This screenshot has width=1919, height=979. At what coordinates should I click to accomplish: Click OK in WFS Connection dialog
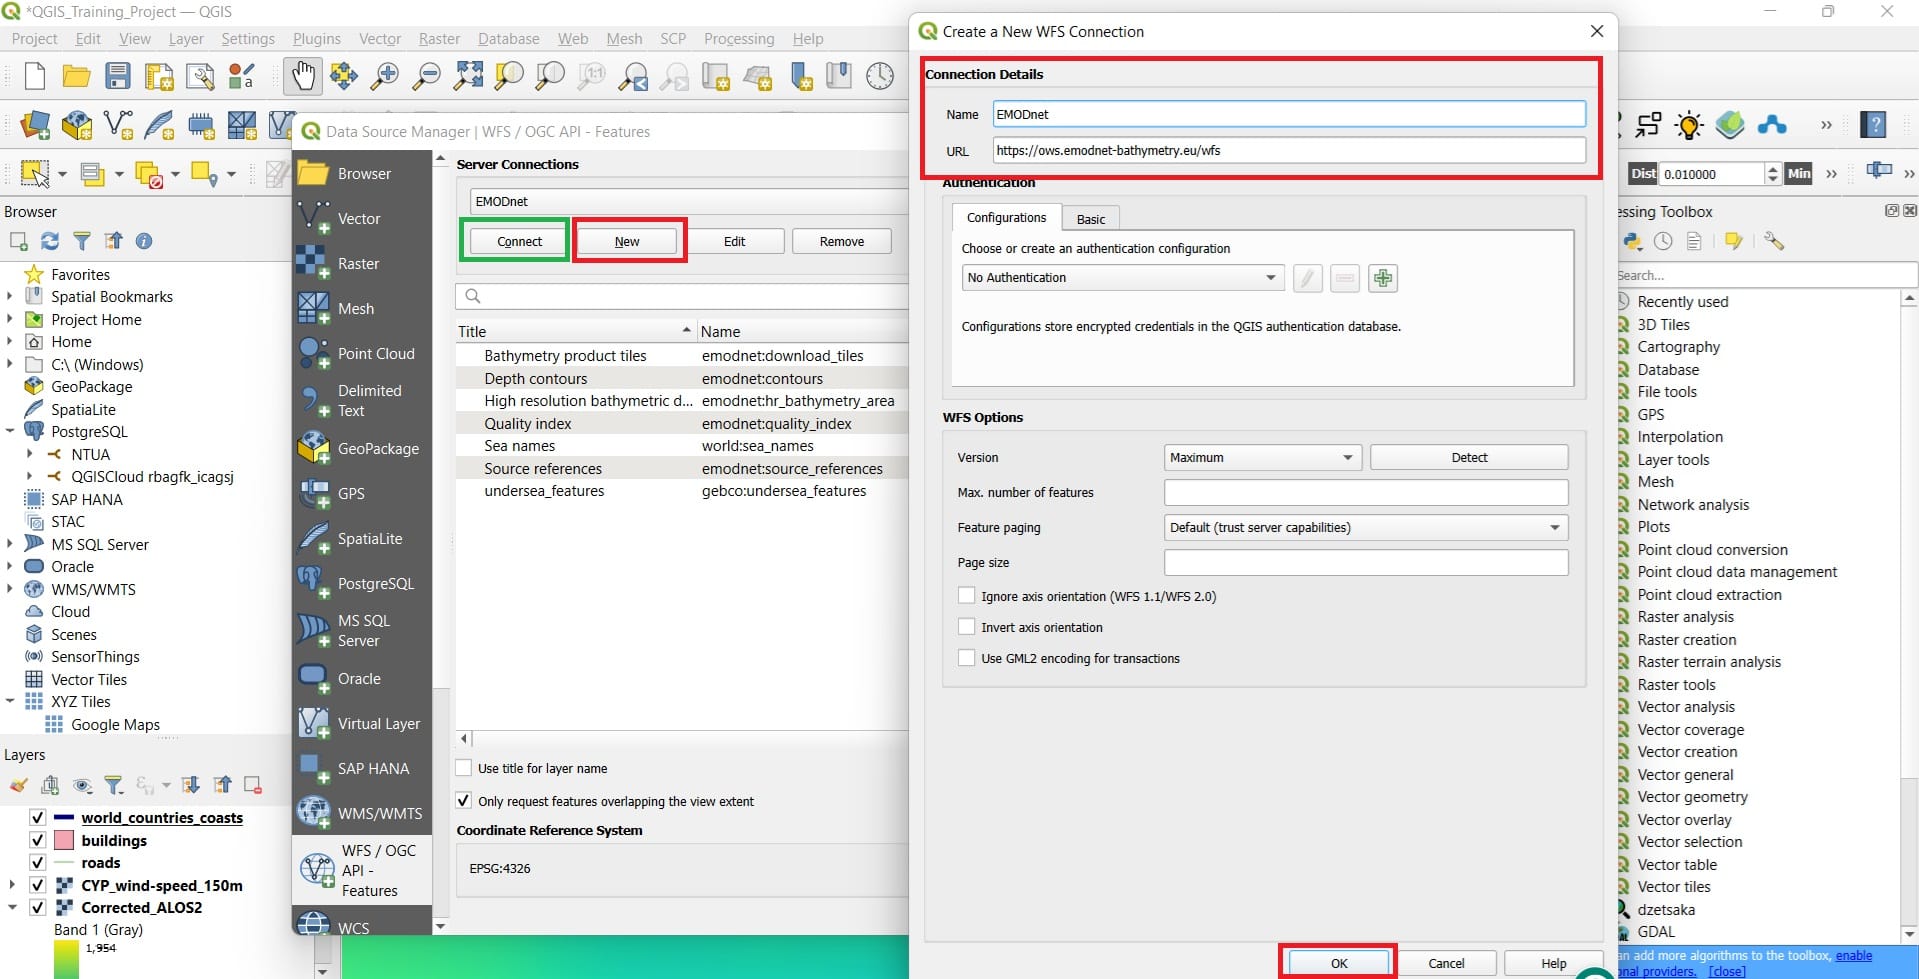pyautogui.click(x=1339, y=963)
